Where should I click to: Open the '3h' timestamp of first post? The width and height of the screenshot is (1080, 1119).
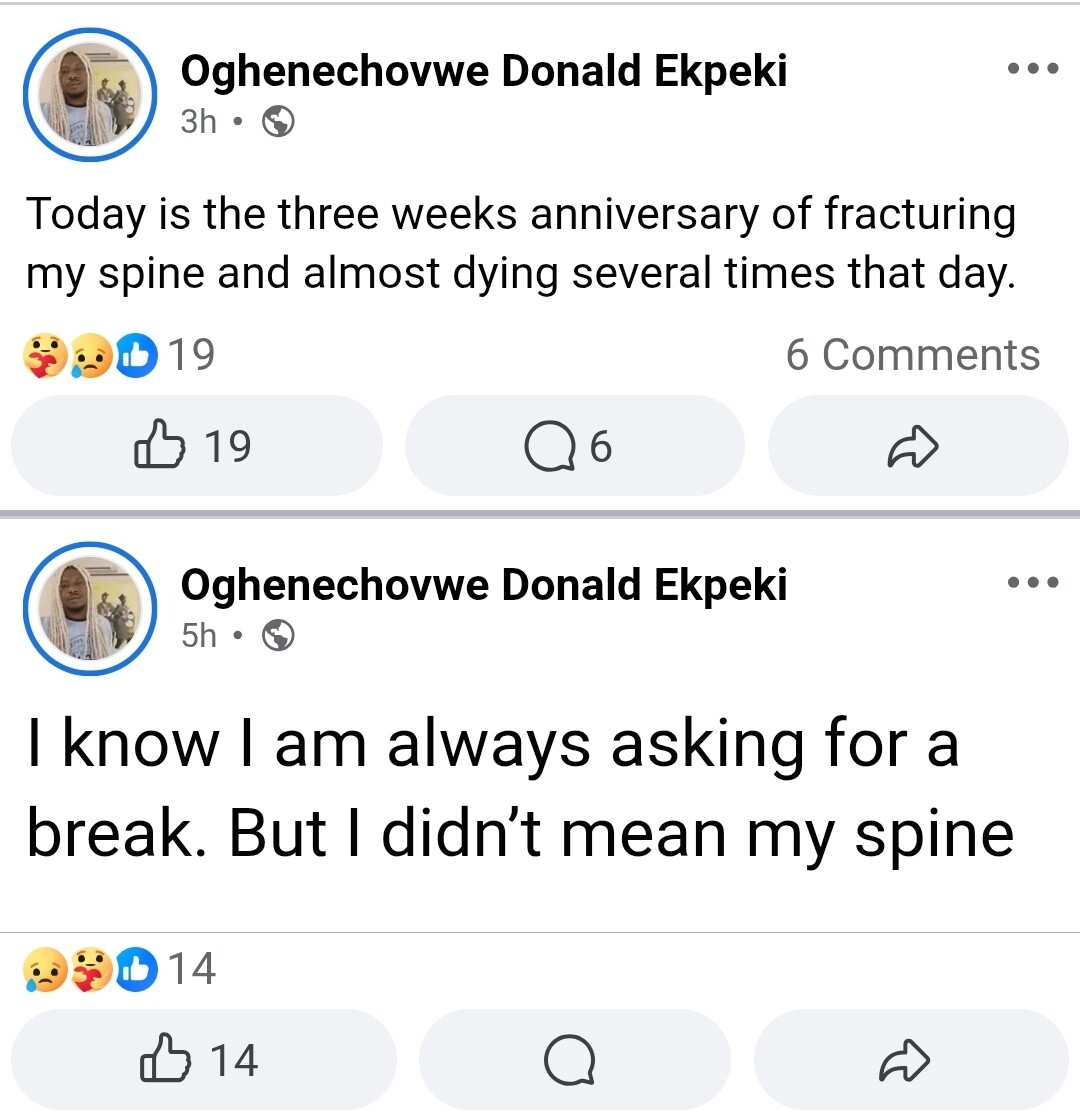pos(198,122)
